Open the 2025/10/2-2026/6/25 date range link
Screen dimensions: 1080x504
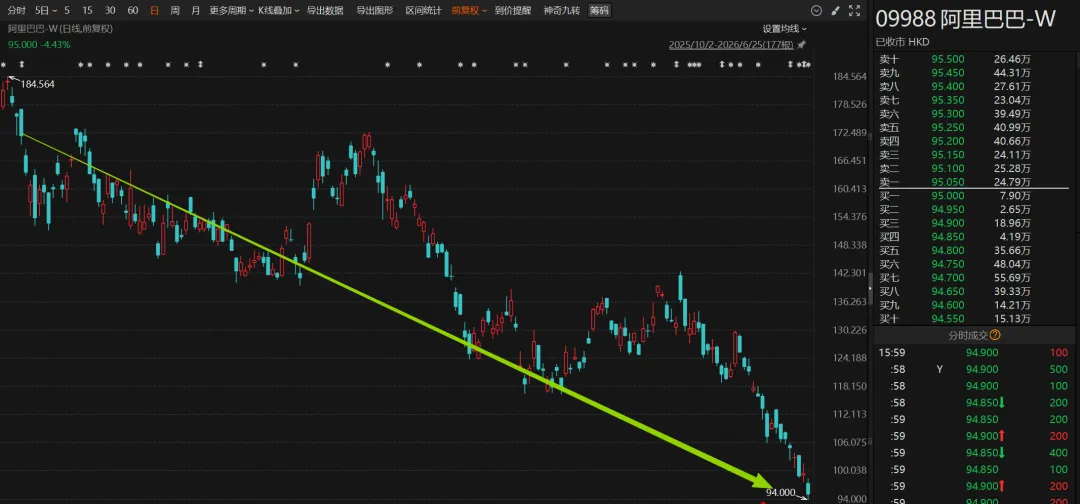(x=731, y=45)
